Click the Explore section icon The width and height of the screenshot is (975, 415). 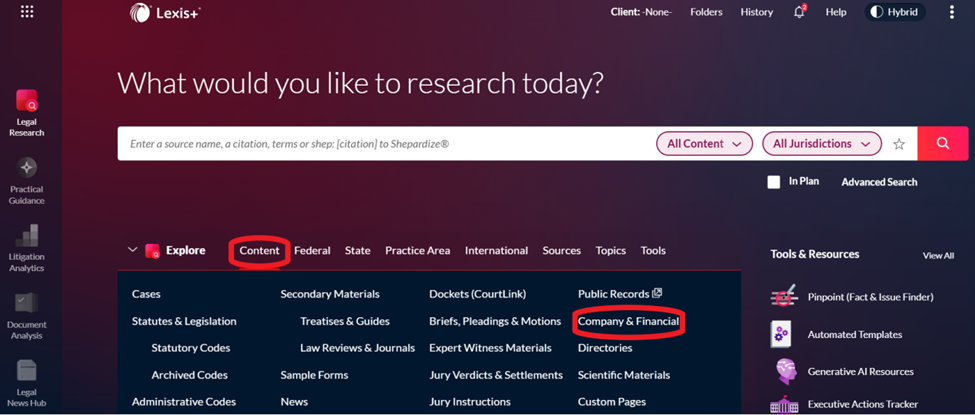(x=152, y=251)
